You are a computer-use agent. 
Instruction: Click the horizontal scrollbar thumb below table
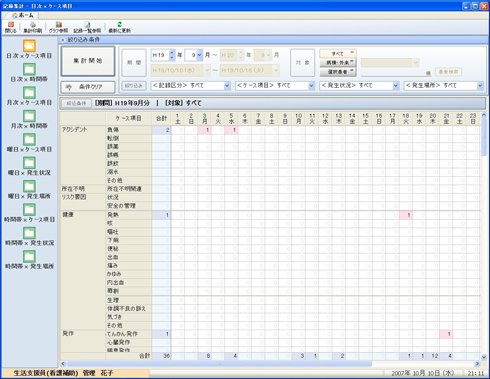click(219, 364)
